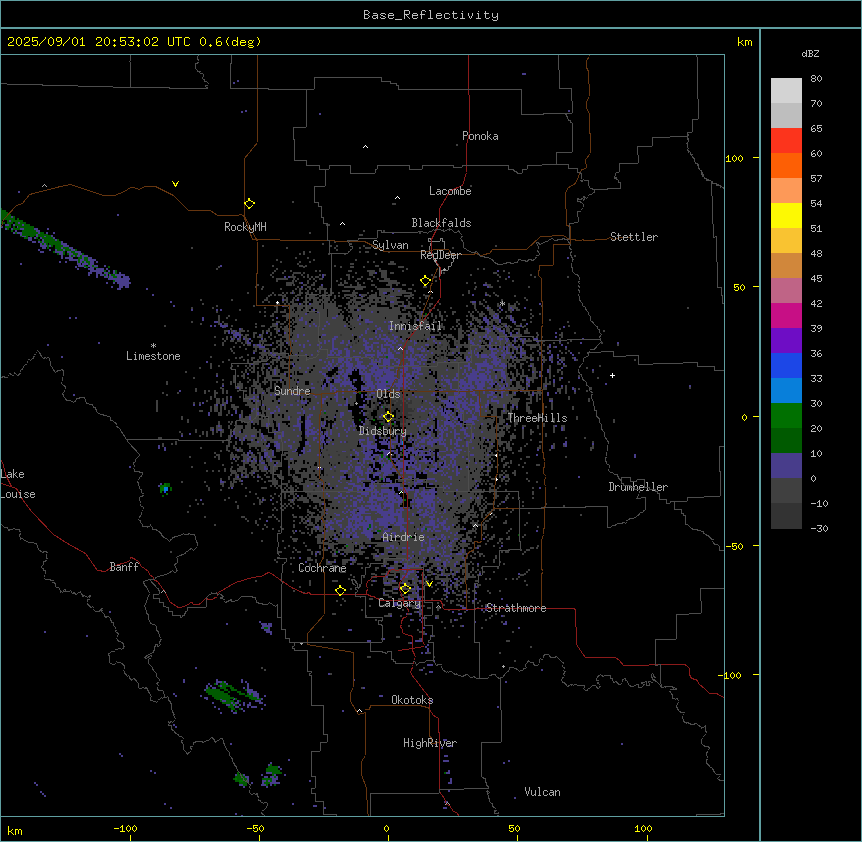
Task: Select the Lake Louise label
Action: 18,484
